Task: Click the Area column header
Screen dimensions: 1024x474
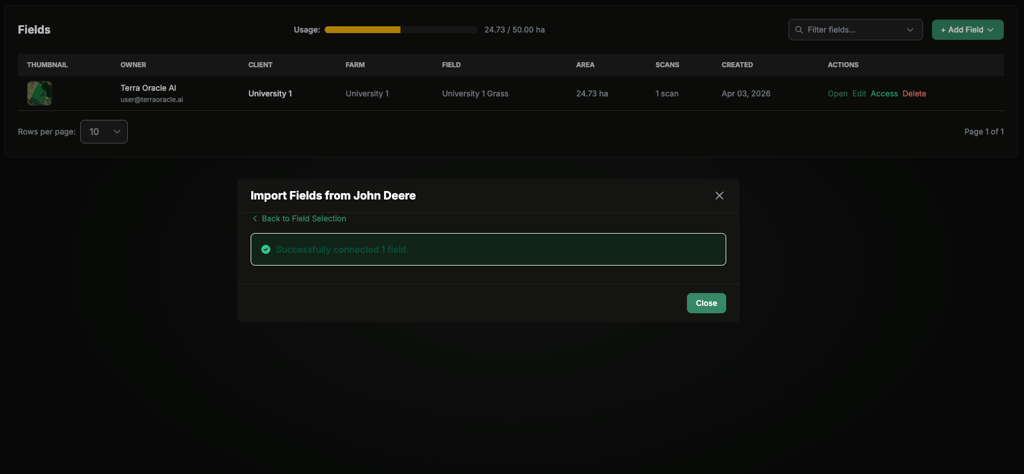Action: (x=585, y=65)
